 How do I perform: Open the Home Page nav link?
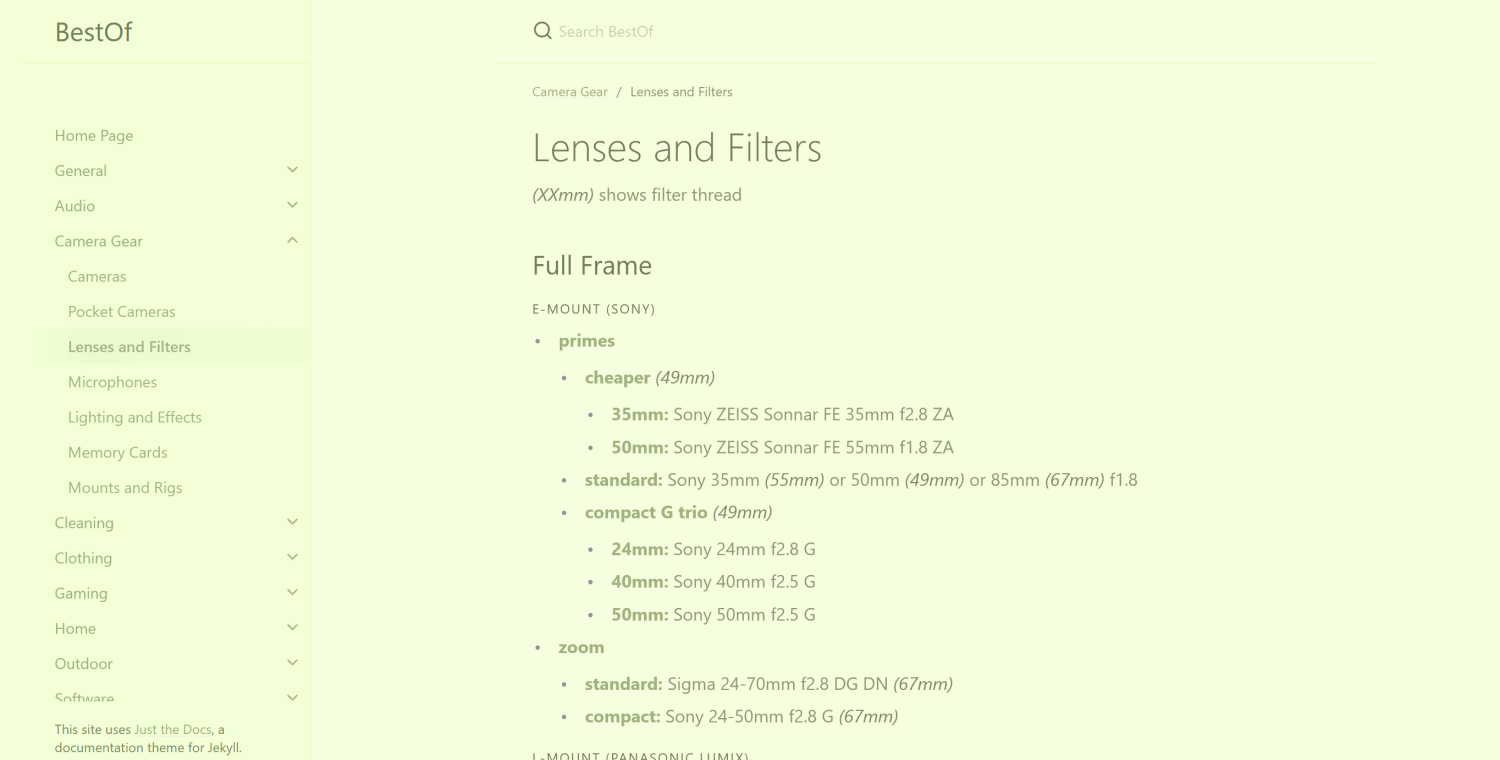pyautogui.click(x=94, y=136)
